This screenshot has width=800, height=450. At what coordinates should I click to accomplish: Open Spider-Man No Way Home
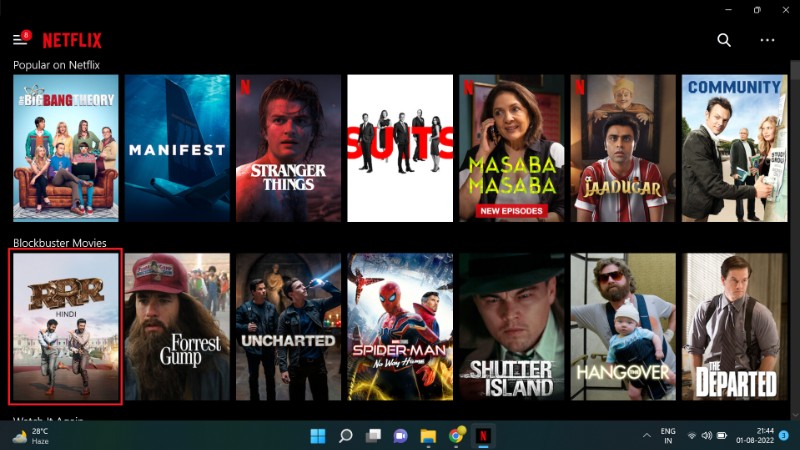tap(400, 328)
